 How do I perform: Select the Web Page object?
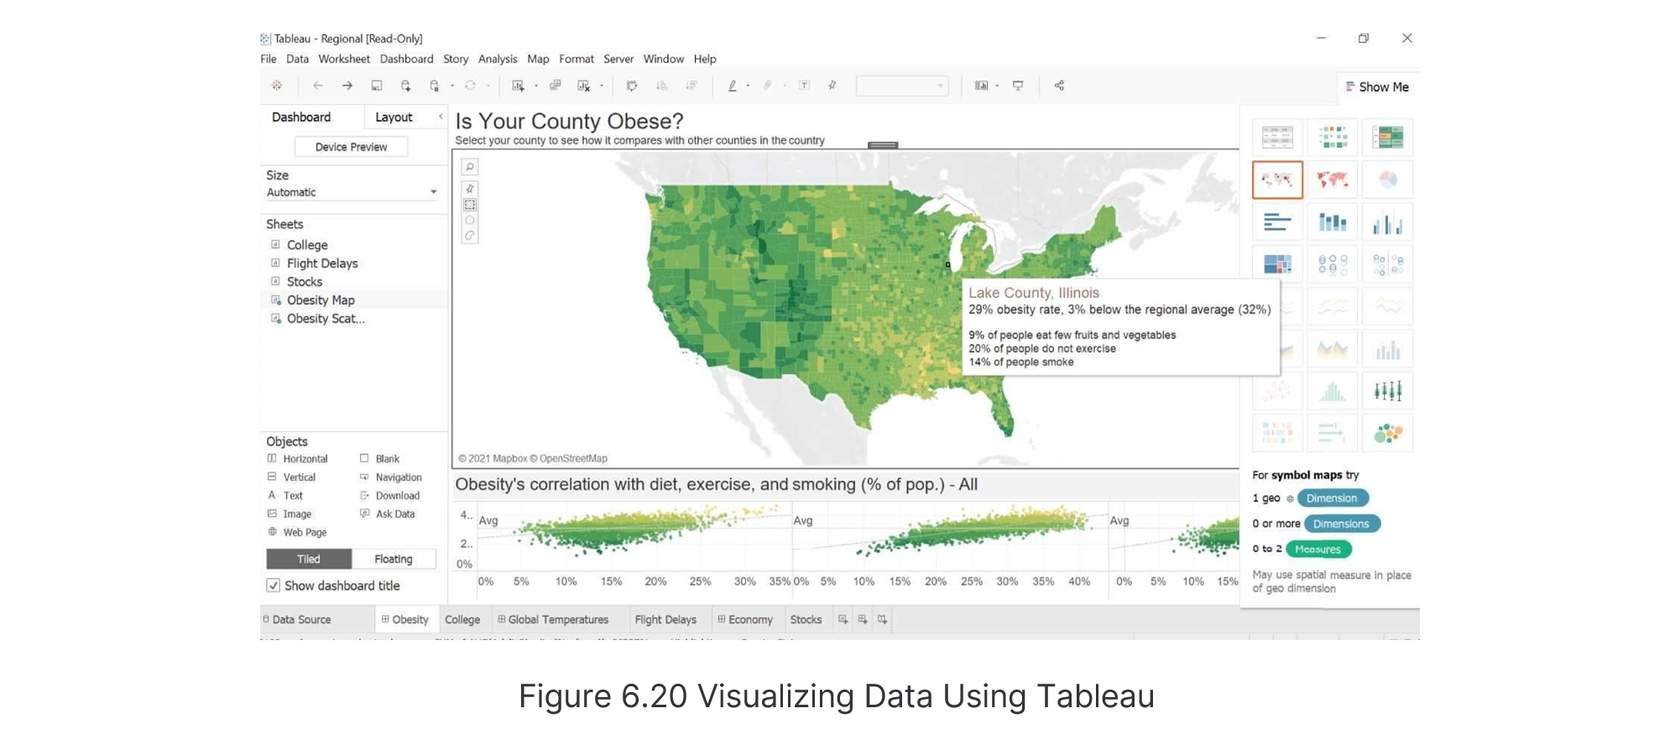tap(297, 533)
